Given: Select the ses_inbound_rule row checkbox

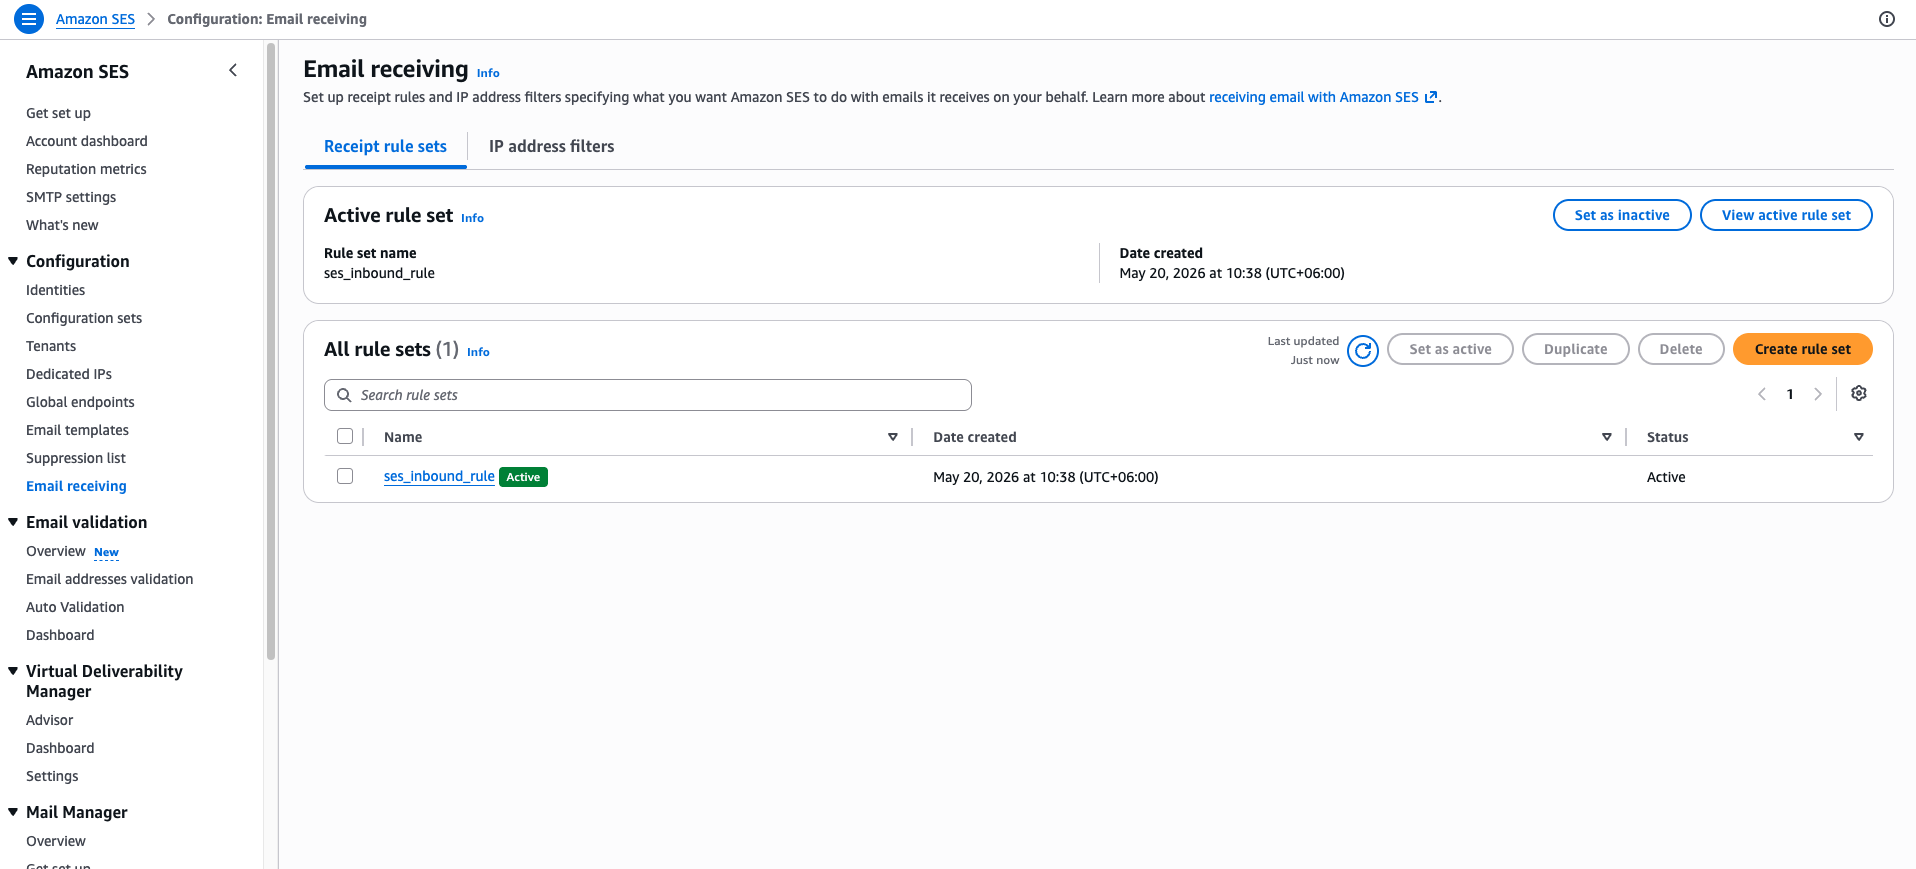Looking at the screenshot, I should coord(345,476).
